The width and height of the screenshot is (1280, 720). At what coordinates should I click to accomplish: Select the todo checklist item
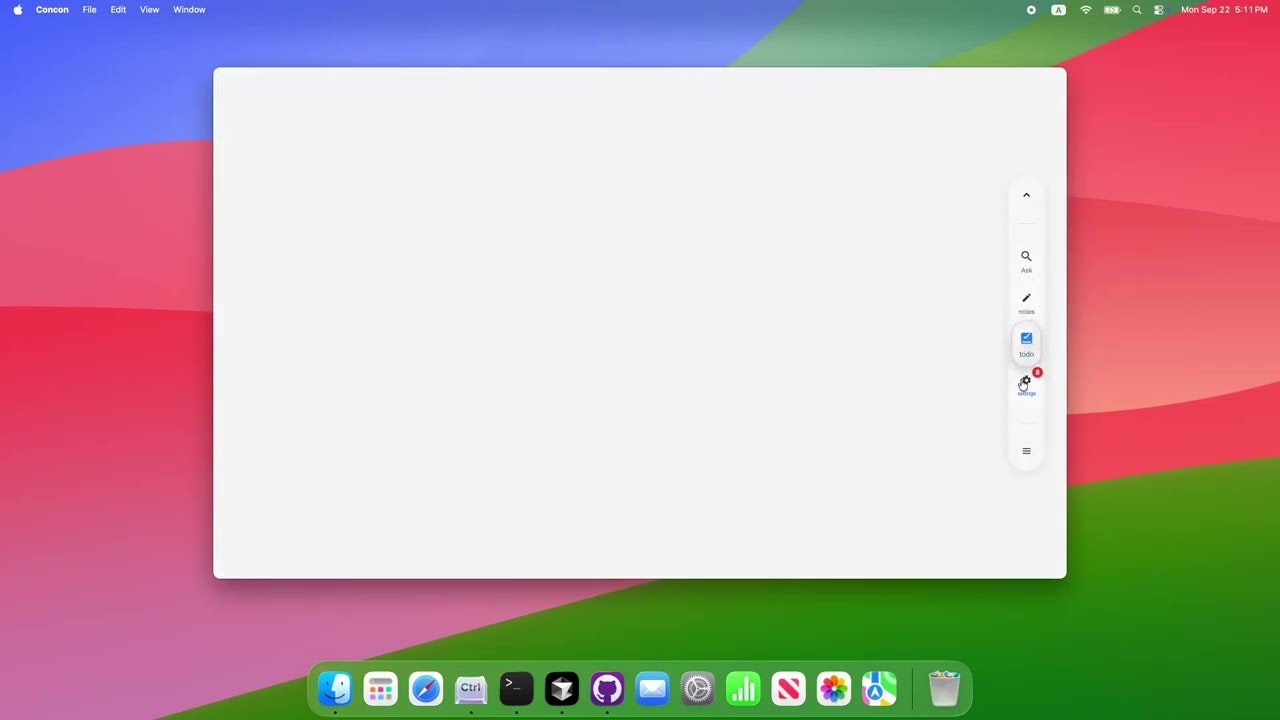1026,344
